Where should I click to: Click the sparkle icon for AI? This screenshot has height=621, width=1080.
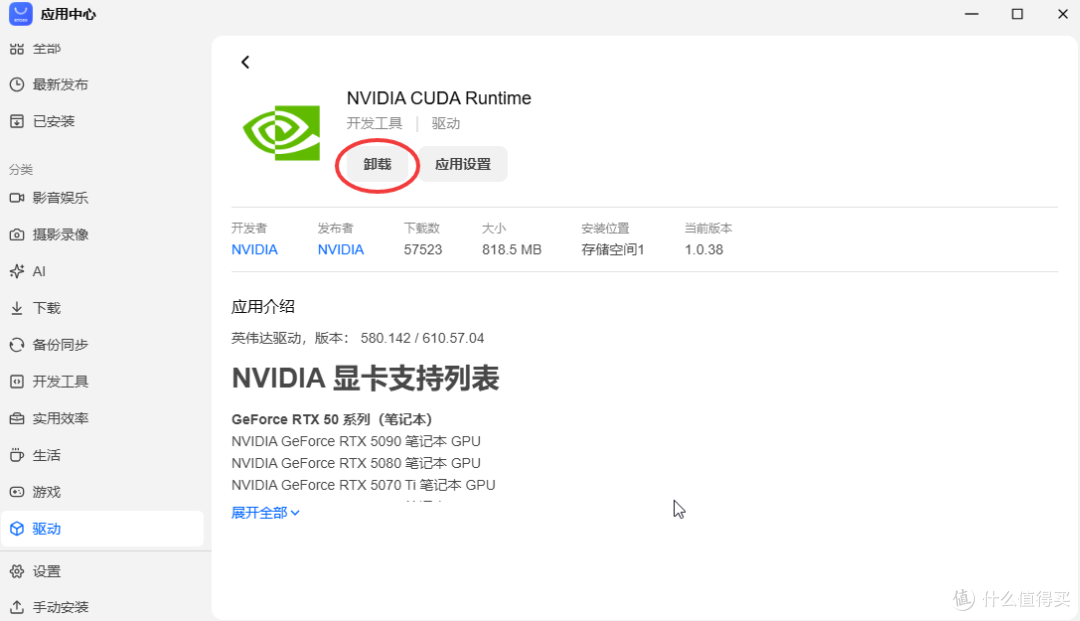point(17,271)
